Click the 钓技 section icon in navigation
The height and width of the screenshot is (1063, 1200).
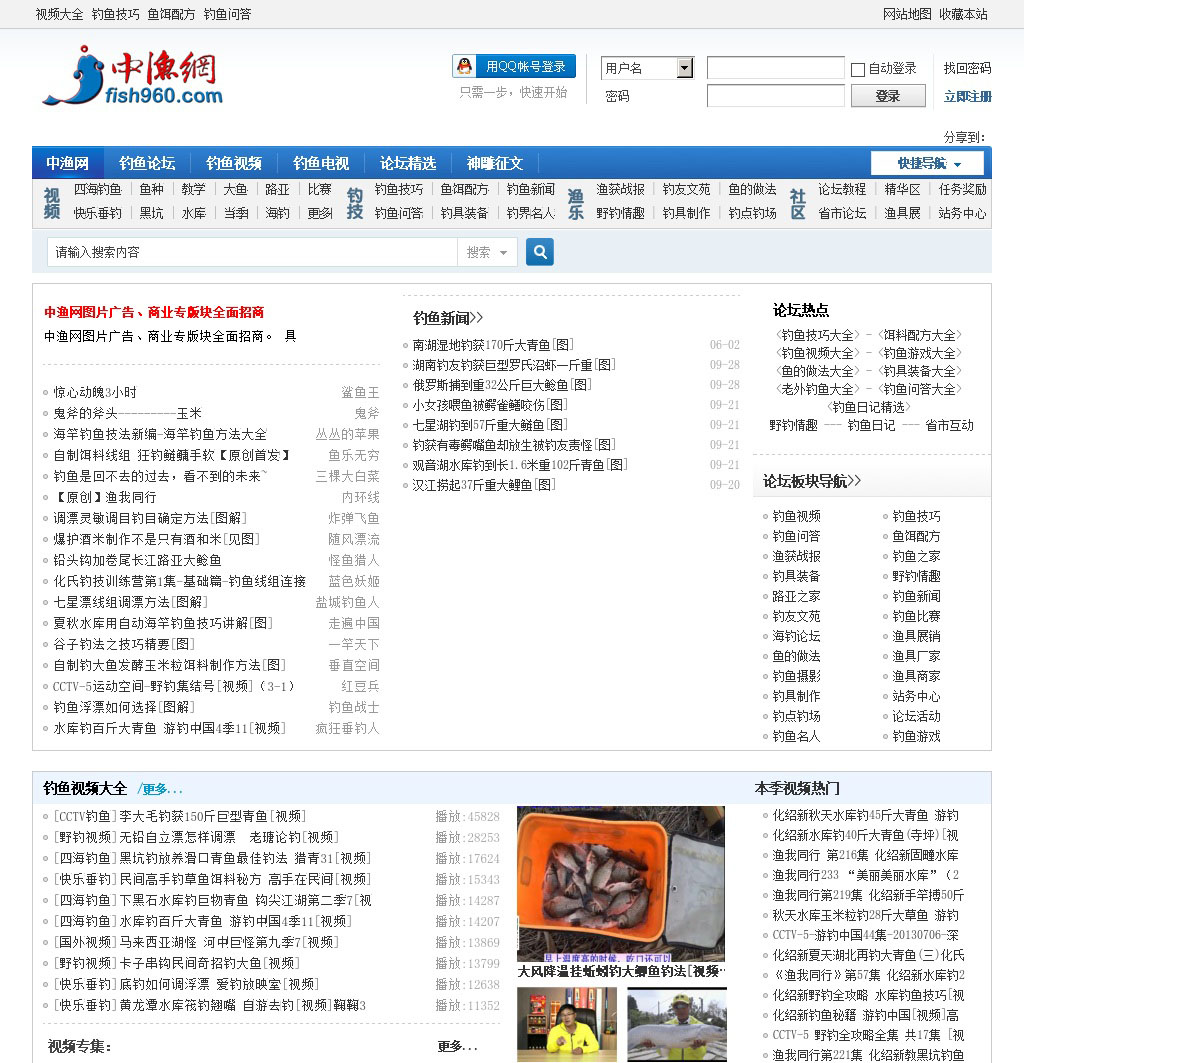[x=355, y=202]
